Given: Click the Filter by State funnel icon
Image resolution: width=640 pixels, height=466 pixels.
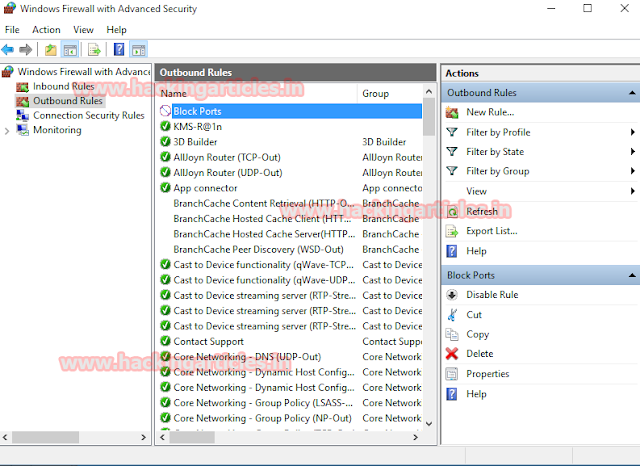Looking at the screenshot, I should pos(452,152).
